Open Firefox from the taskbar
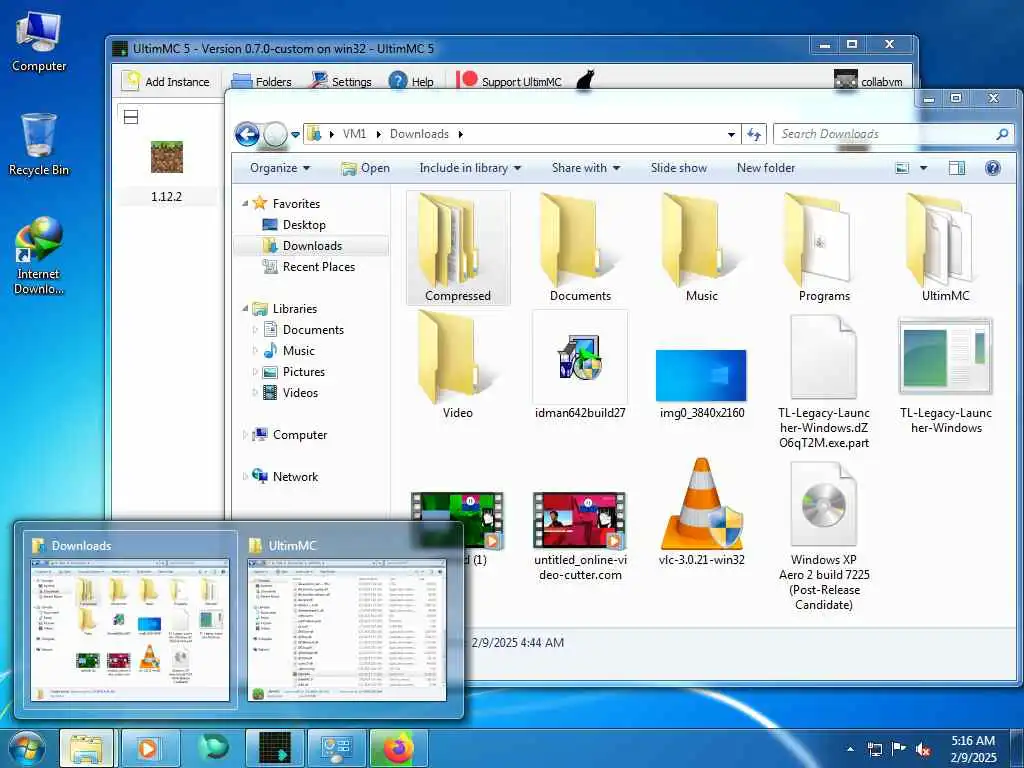 [x=398, y=748]
